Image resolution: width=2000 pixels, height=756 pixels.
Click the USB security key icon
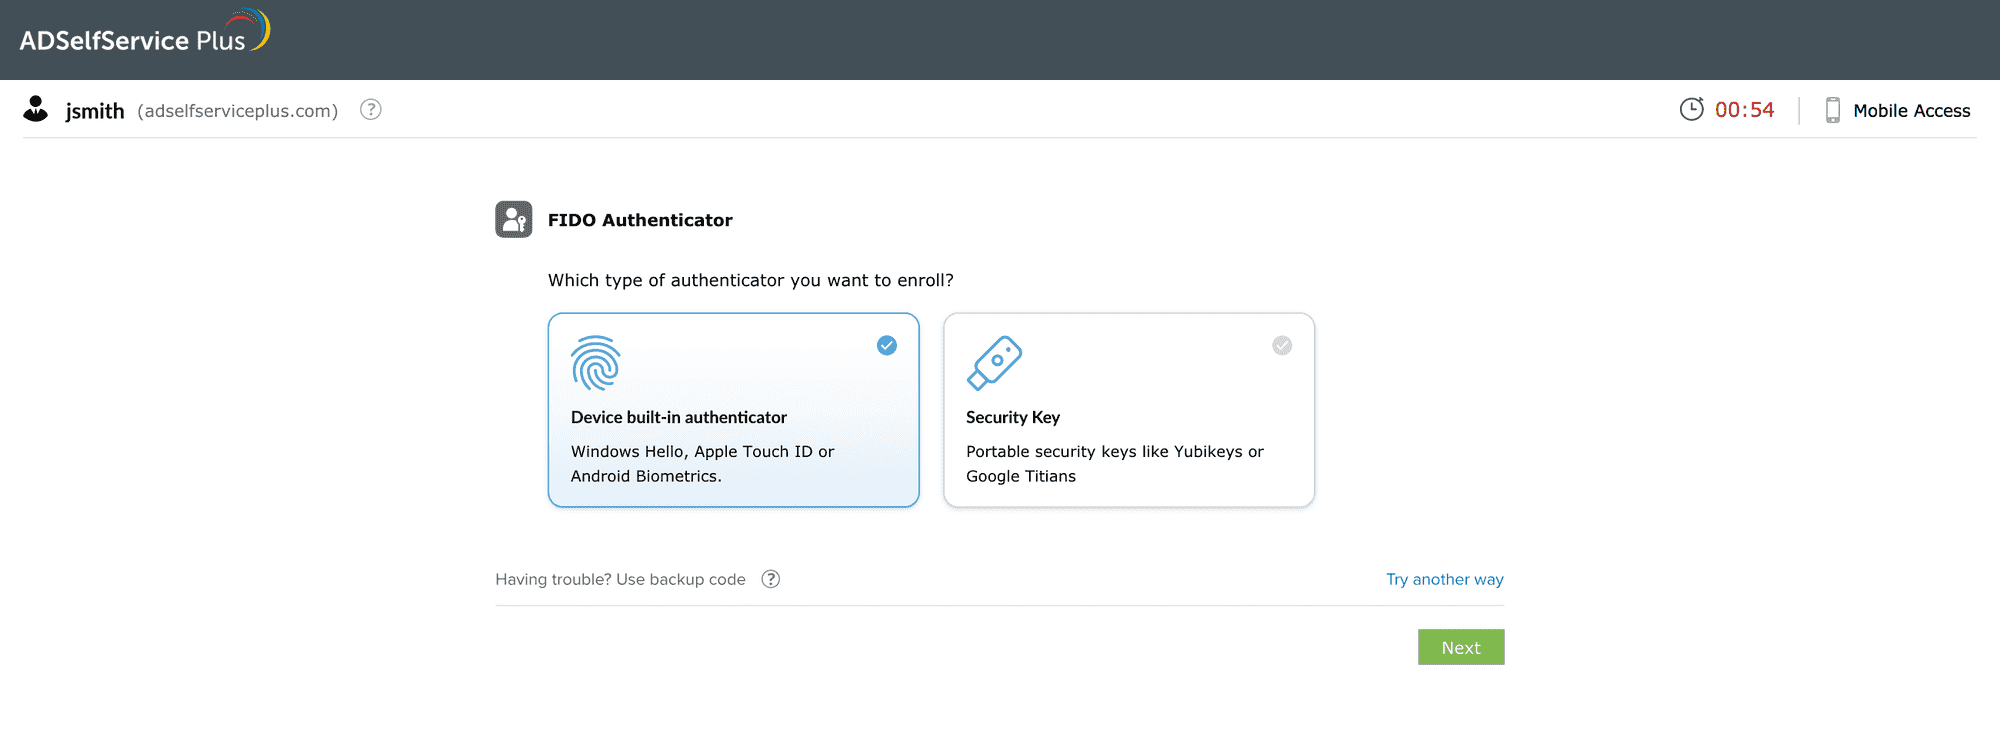click(x=994, y=363)
